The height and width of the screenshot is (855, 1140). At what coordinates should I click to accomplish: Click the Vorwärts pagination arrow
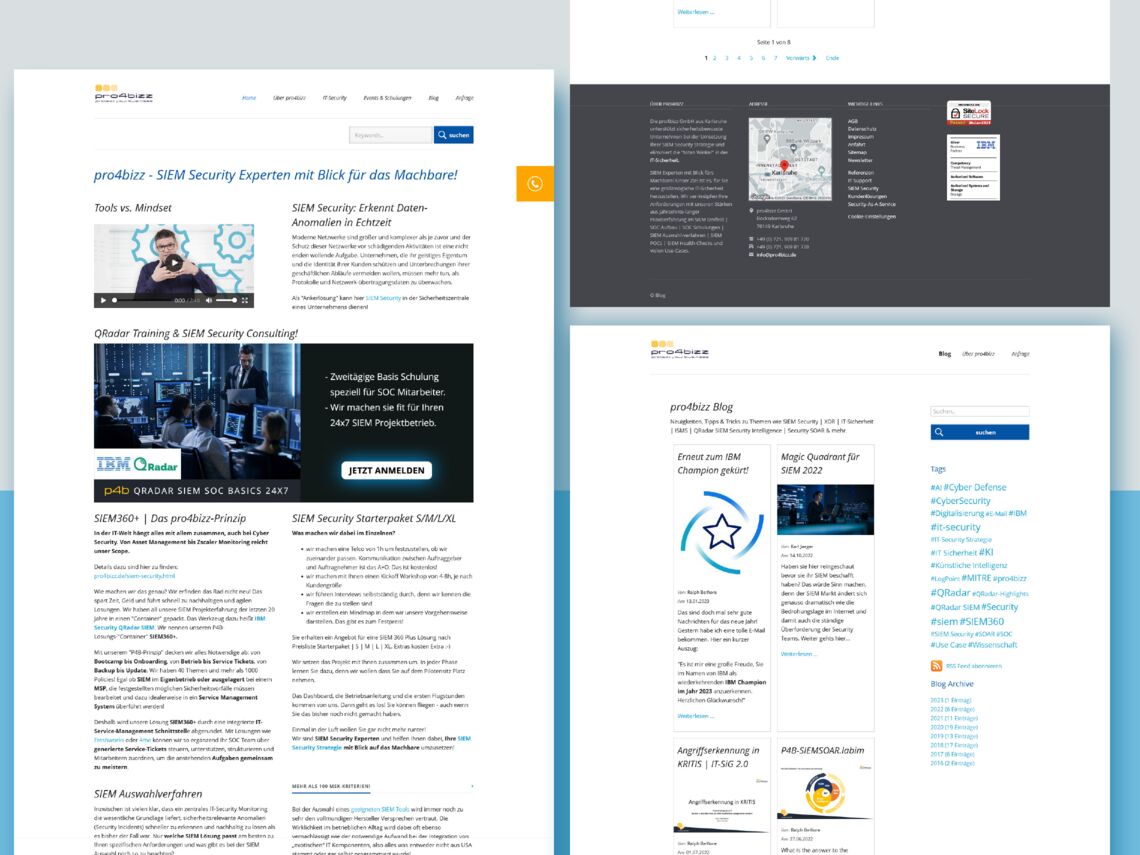(x=814, y=58)
